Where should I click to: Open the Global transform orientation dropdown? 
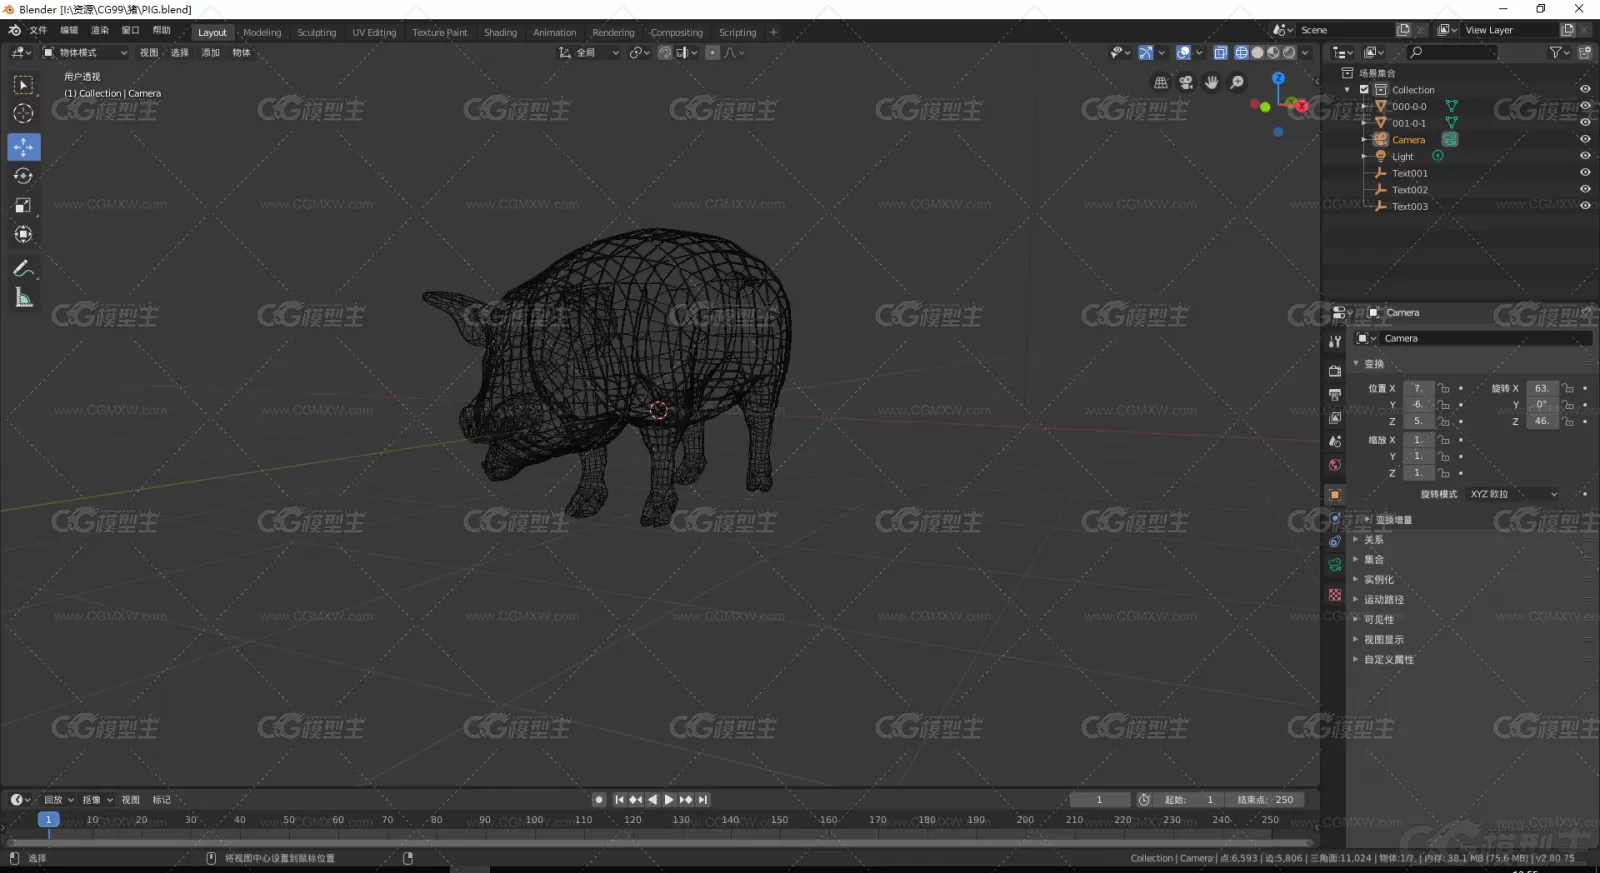tap(589, 53)
